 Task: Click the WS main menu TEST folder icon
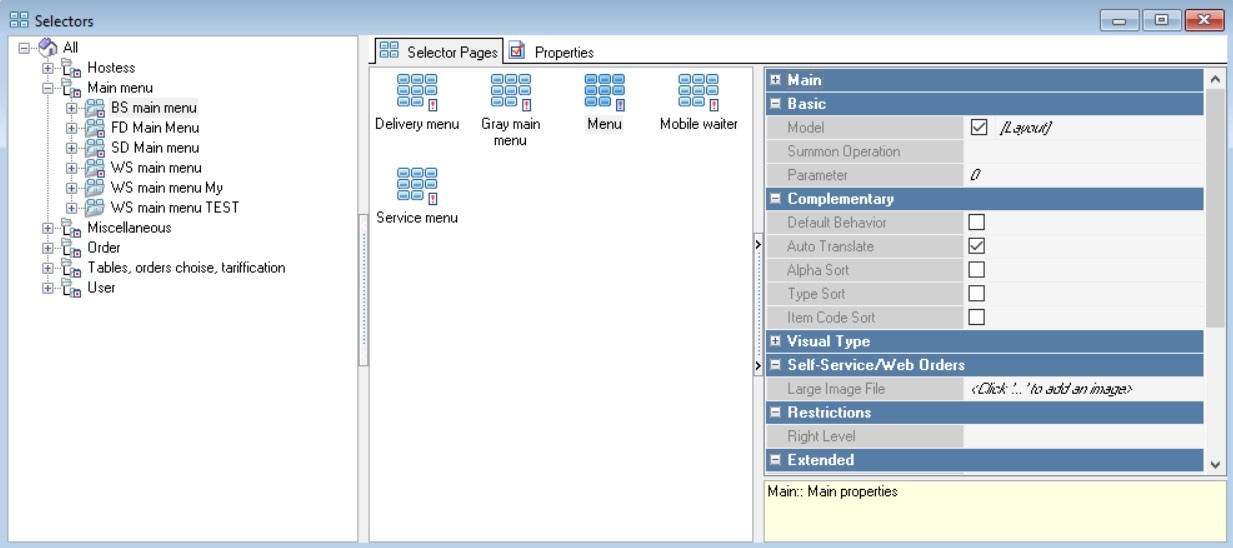click(95, 208)
